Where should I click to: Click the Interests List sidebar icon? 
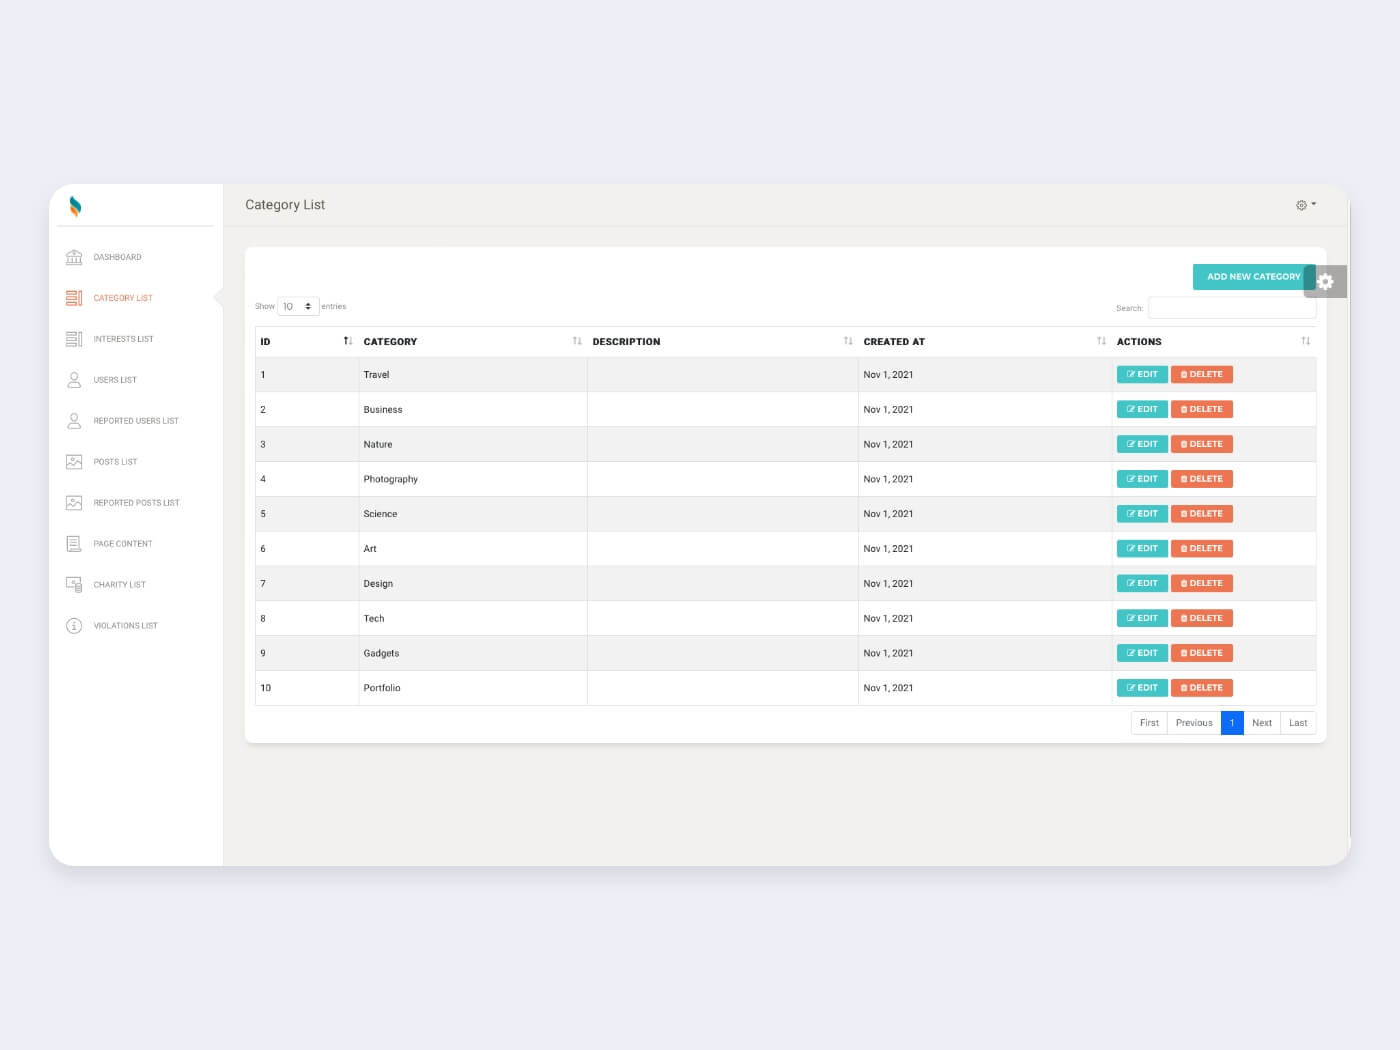tap(74, 339)
